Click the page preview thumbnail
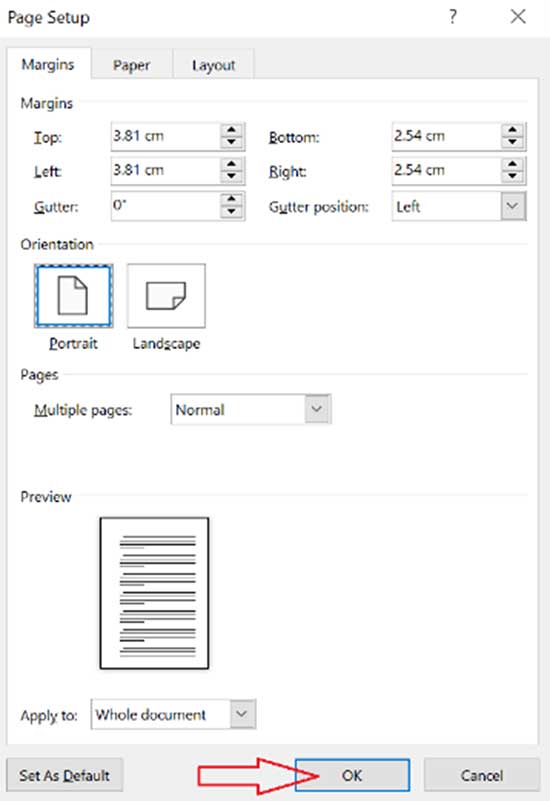Screen dimensions: 550x801 coord(154,593)
